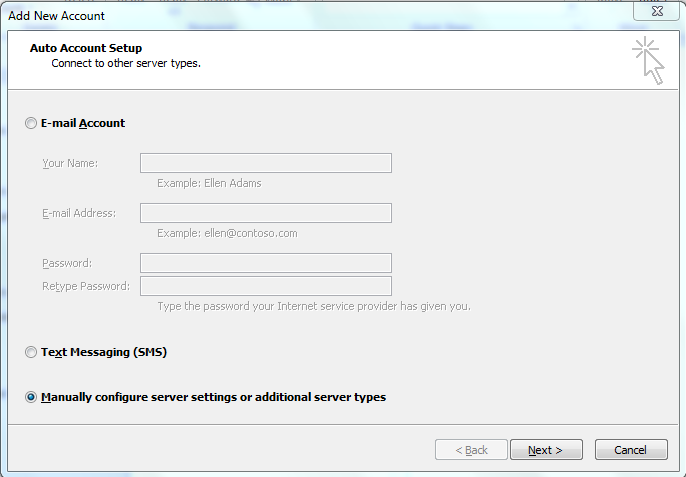This screenshot has height=477, width=686.
Task: Click the Your Name field label
Action: (70, 163)
